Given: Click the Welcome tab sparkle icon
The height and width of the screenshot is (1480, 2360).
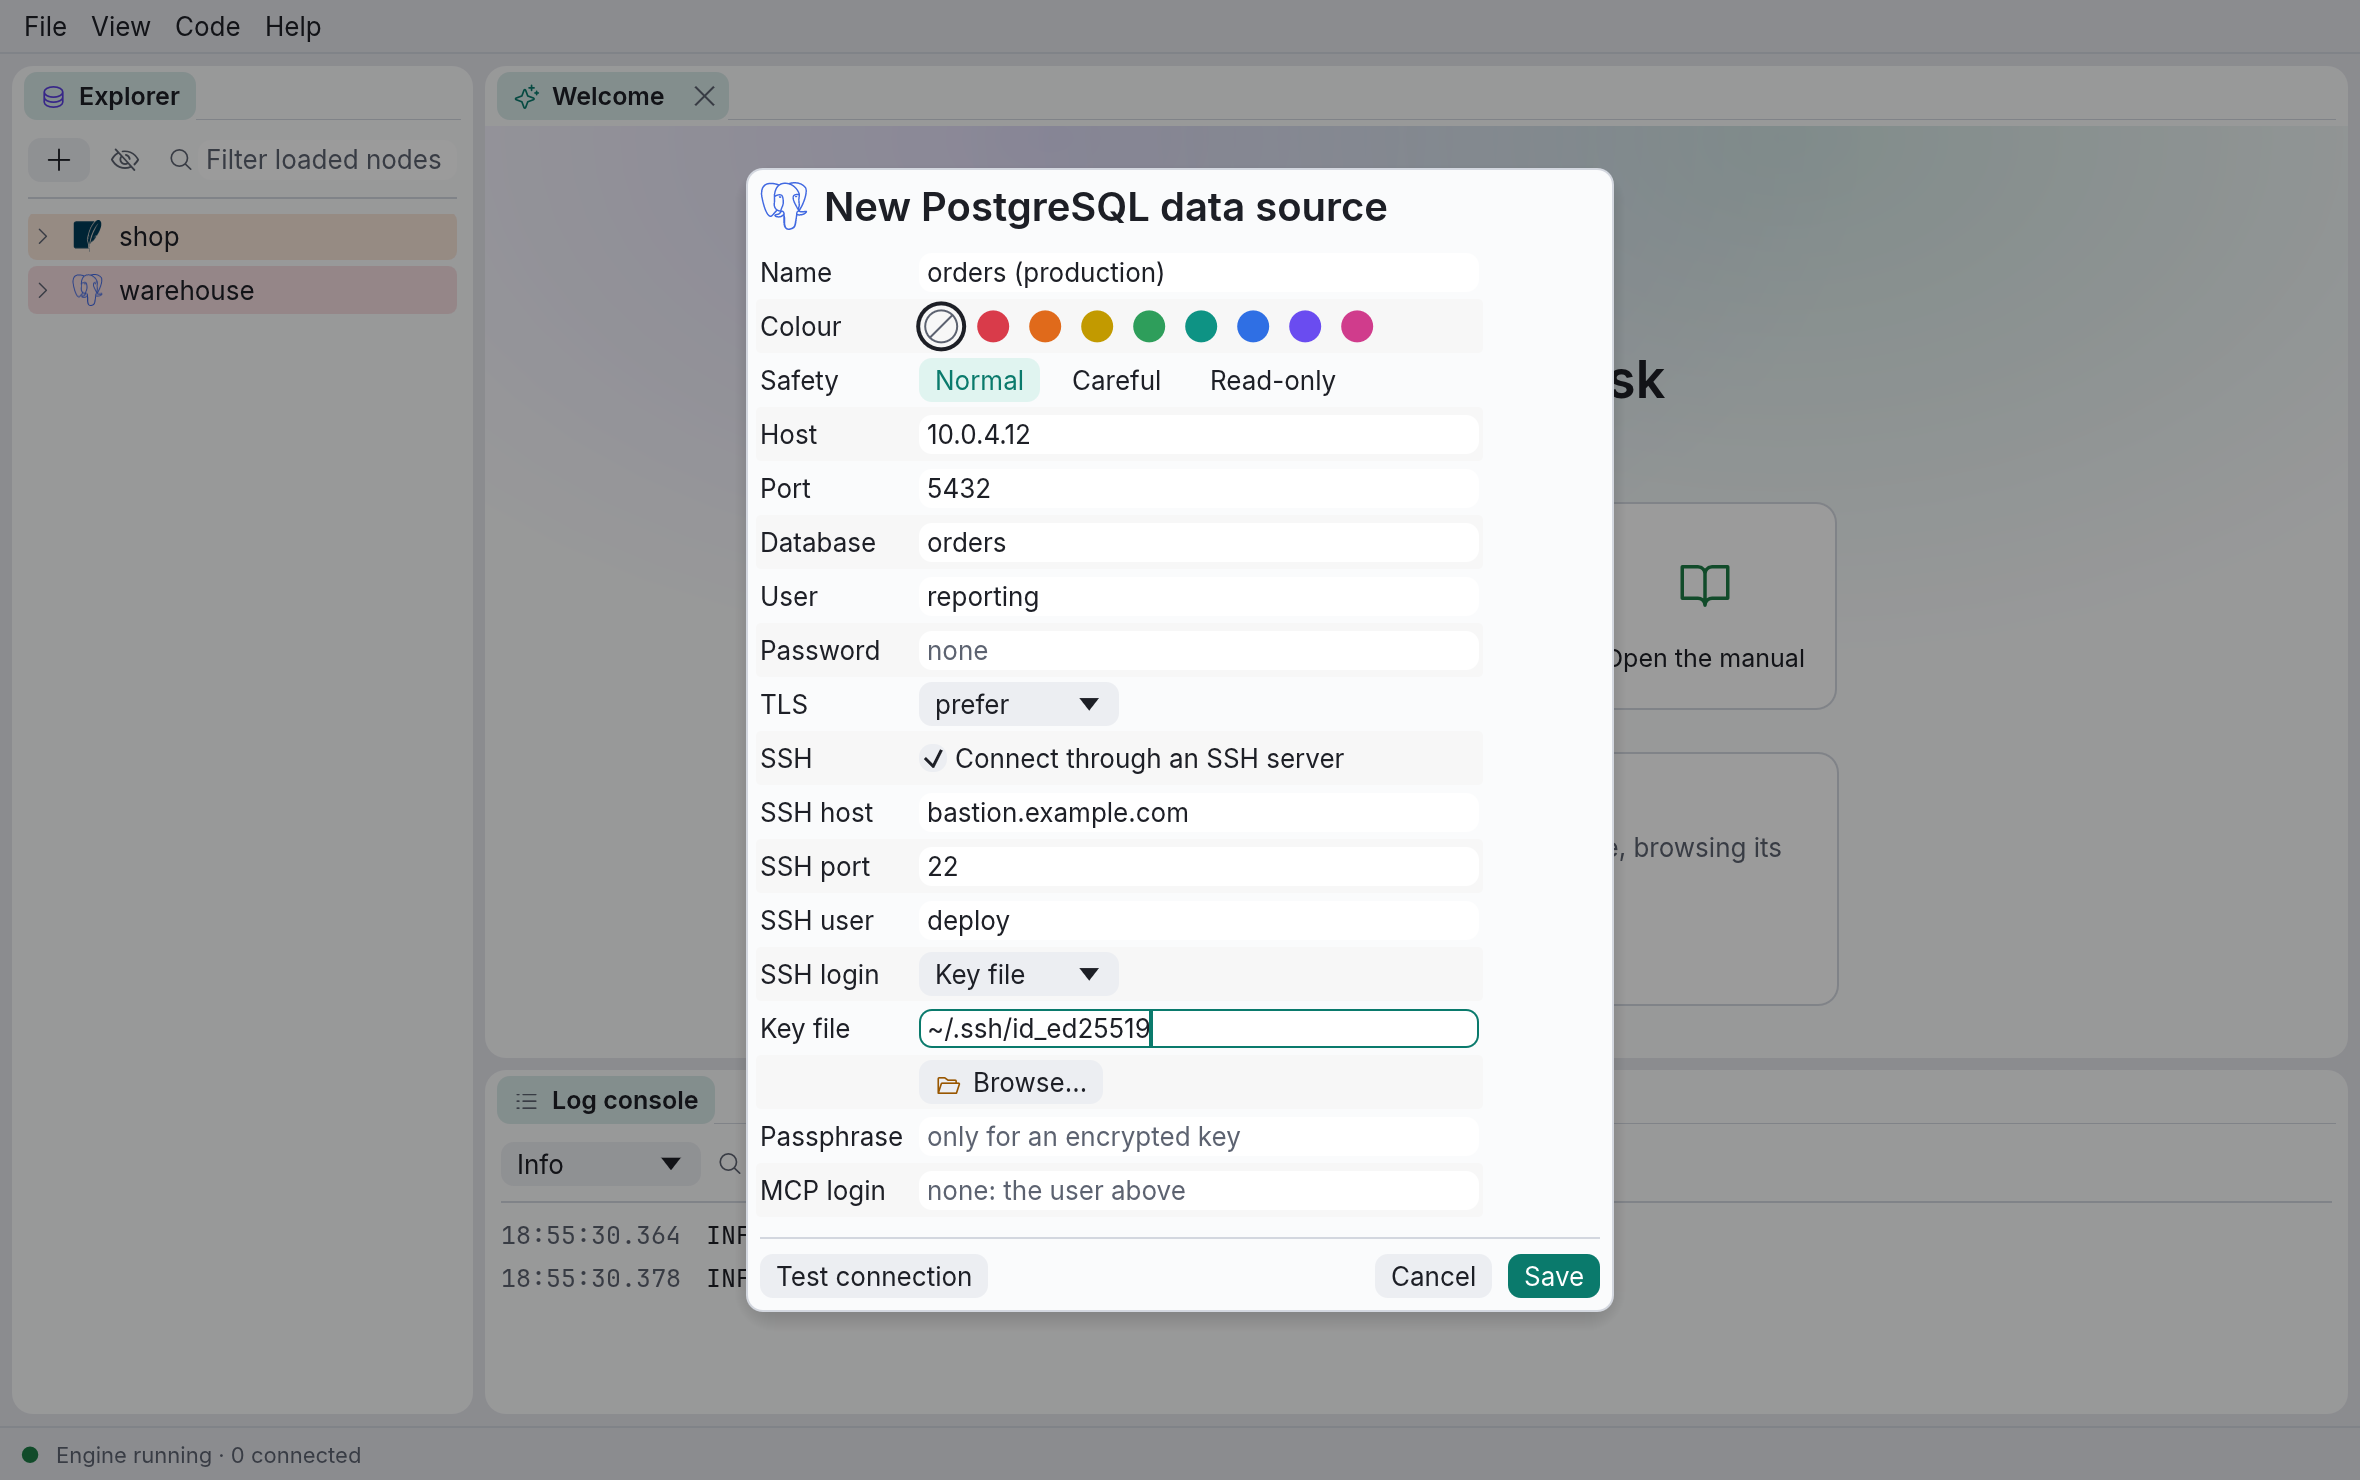Looking at the screenshot, I should [x=527, y=97].
